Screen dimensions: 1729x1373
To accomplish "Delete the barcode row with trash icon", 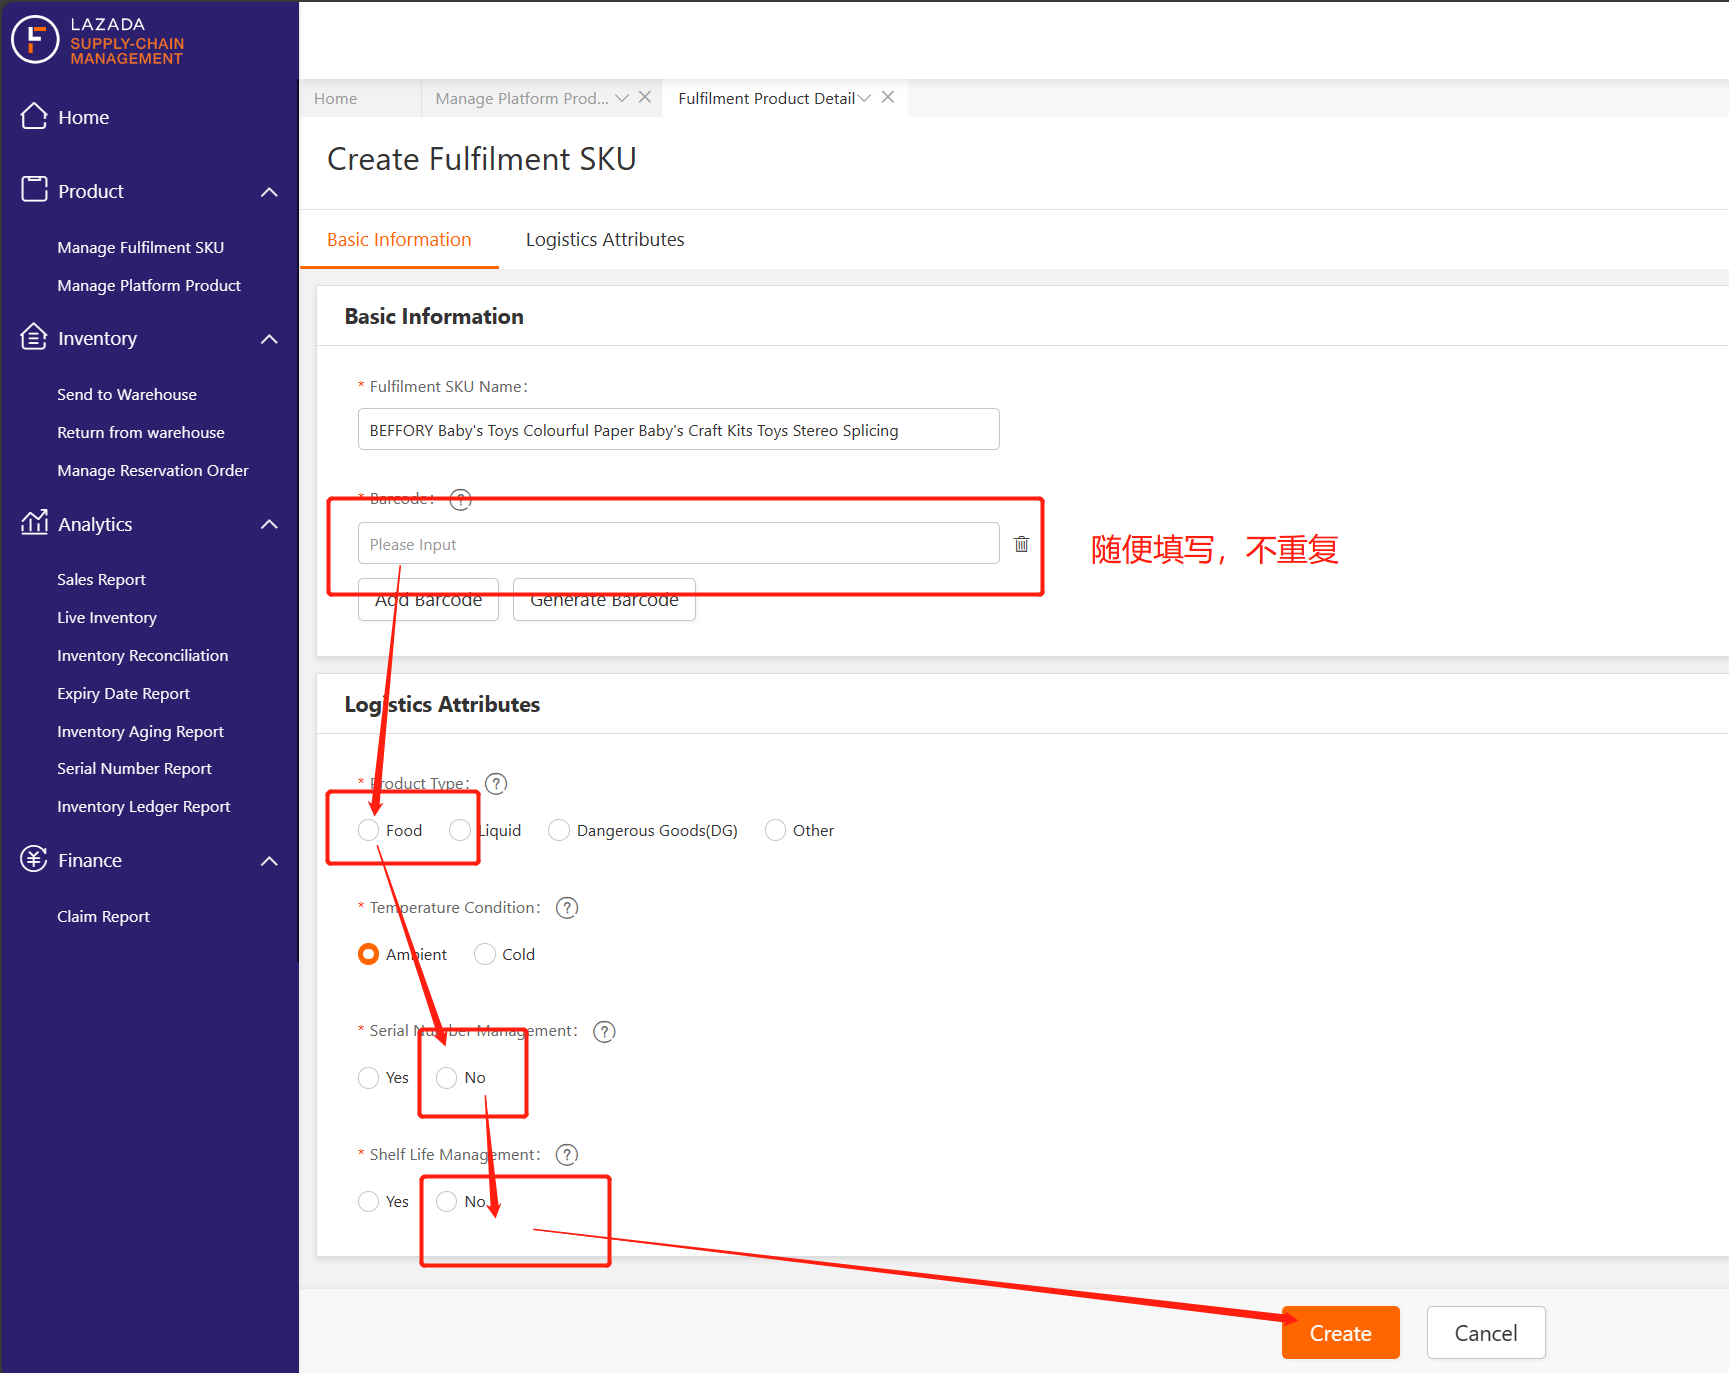I will [1021, 544].
